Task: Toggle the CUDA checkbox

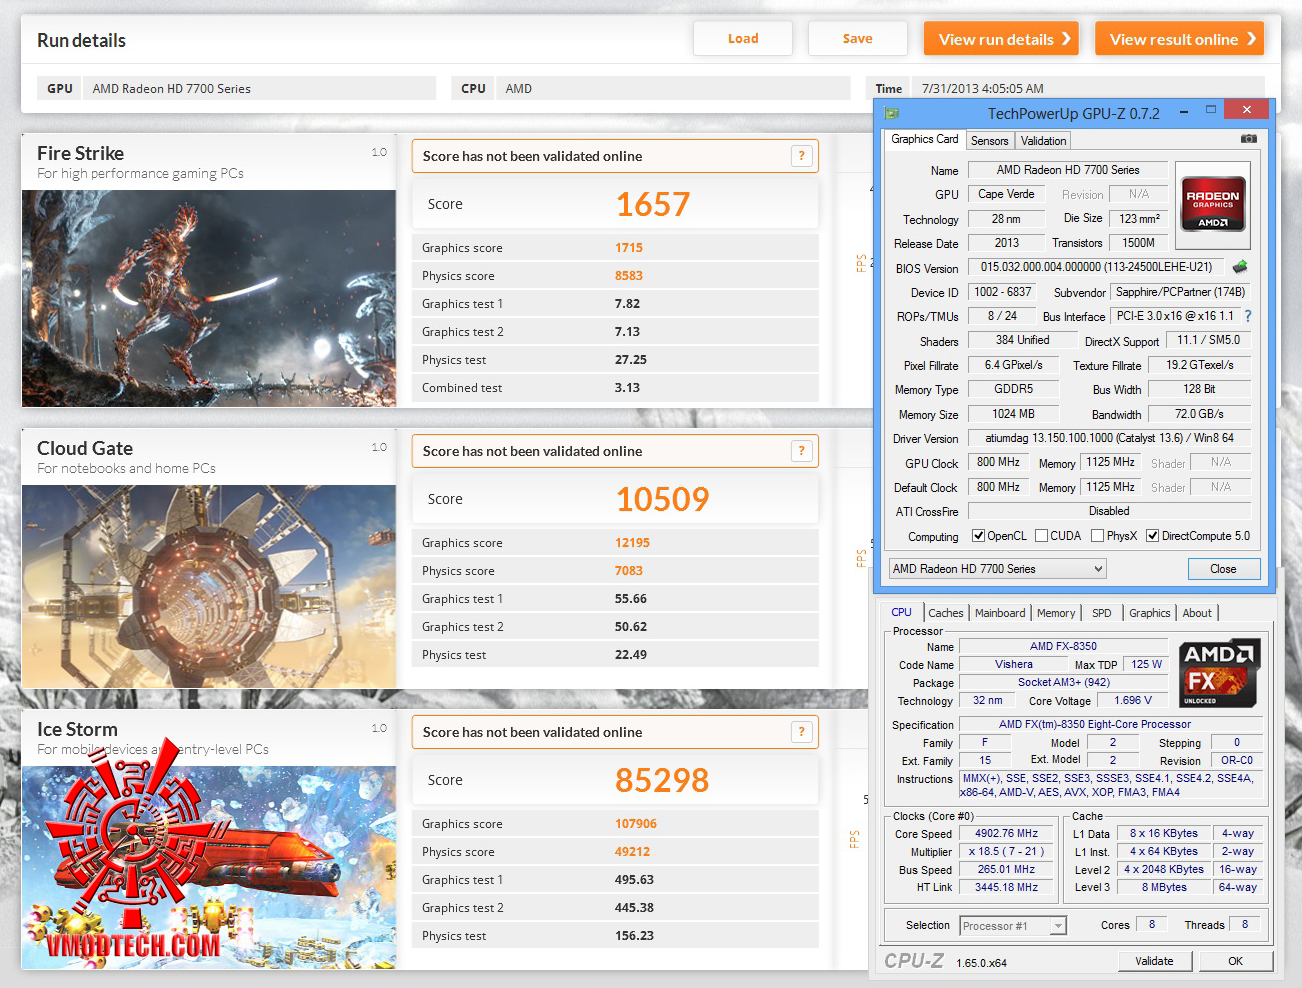Action: point(1042,536)
